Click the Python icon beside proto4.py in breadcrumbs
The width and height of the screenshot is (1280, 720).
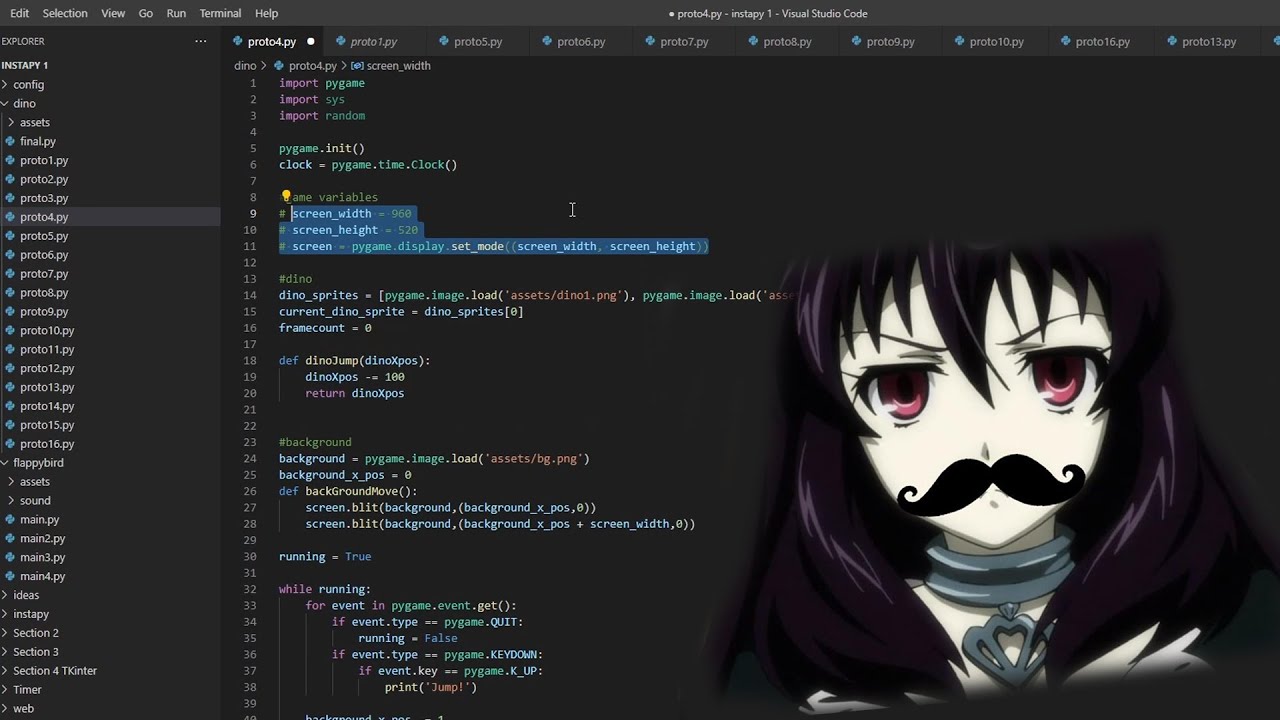click(x=279, y=65)
